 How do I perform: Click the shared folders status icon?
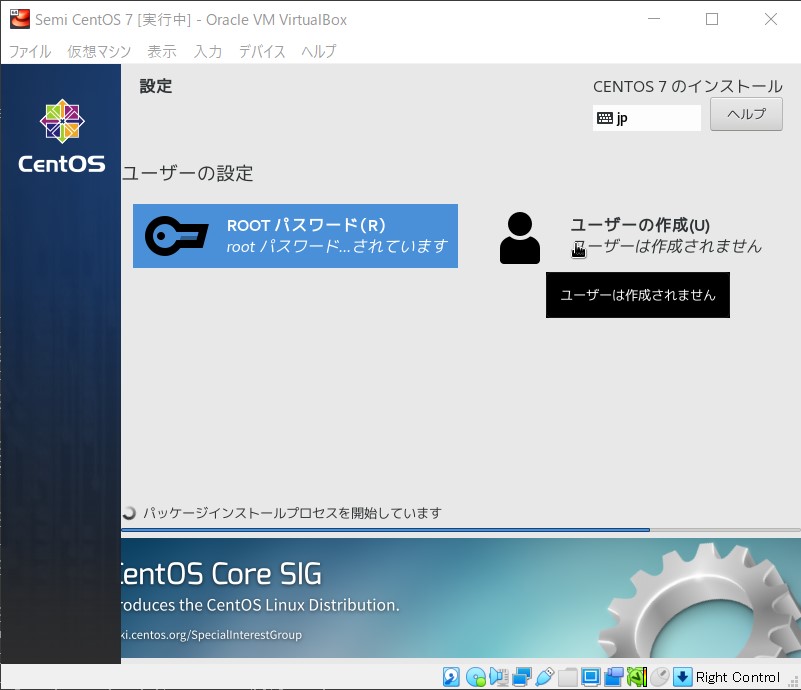coord(568,677)
